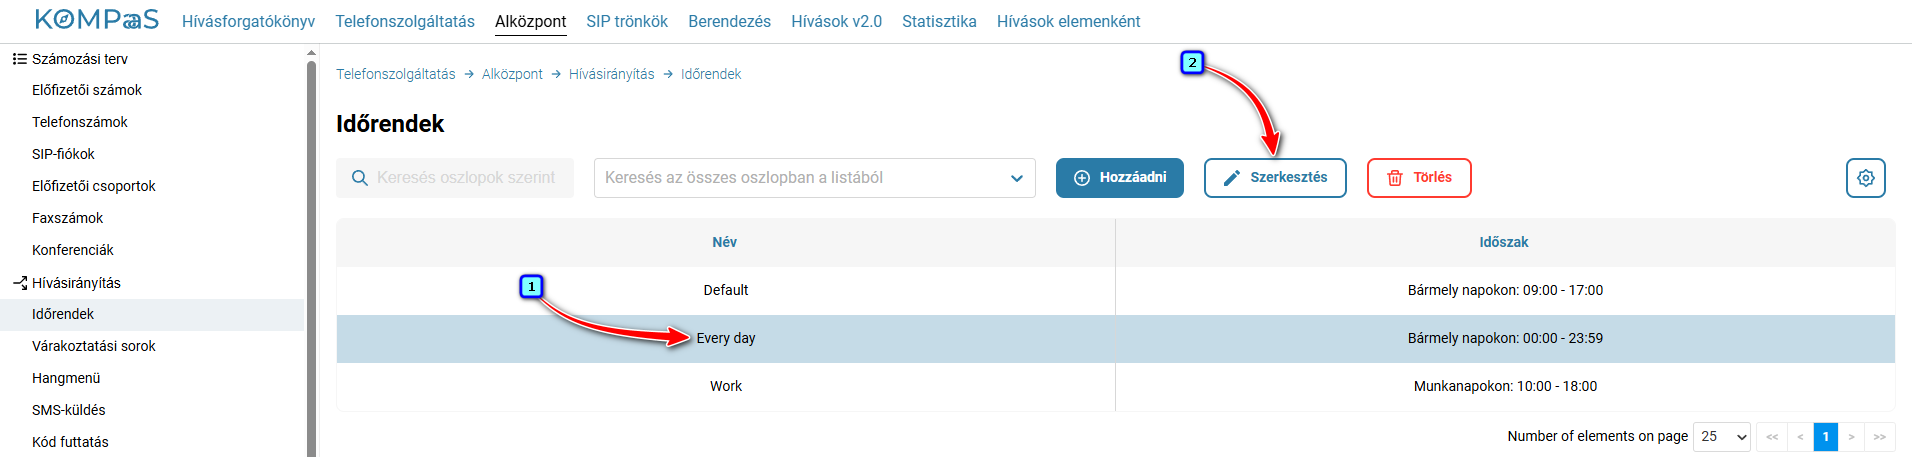1912x457 pixels.
Task: Expand the search-all-columns dropdown chevron
Action: 1017,178
